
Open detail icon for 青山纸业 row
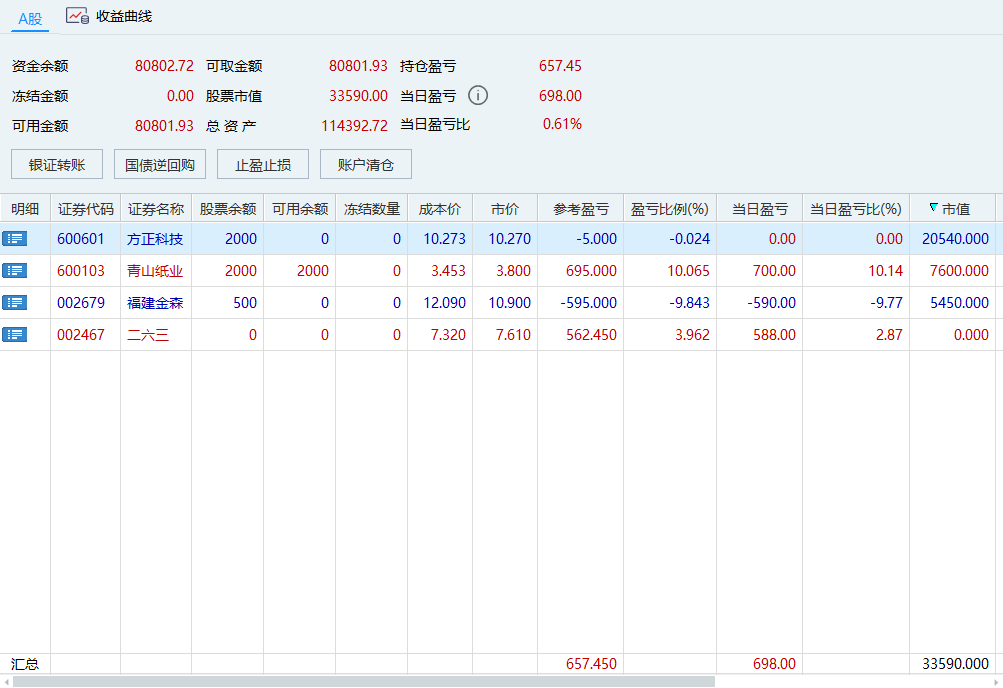[14, 270]
